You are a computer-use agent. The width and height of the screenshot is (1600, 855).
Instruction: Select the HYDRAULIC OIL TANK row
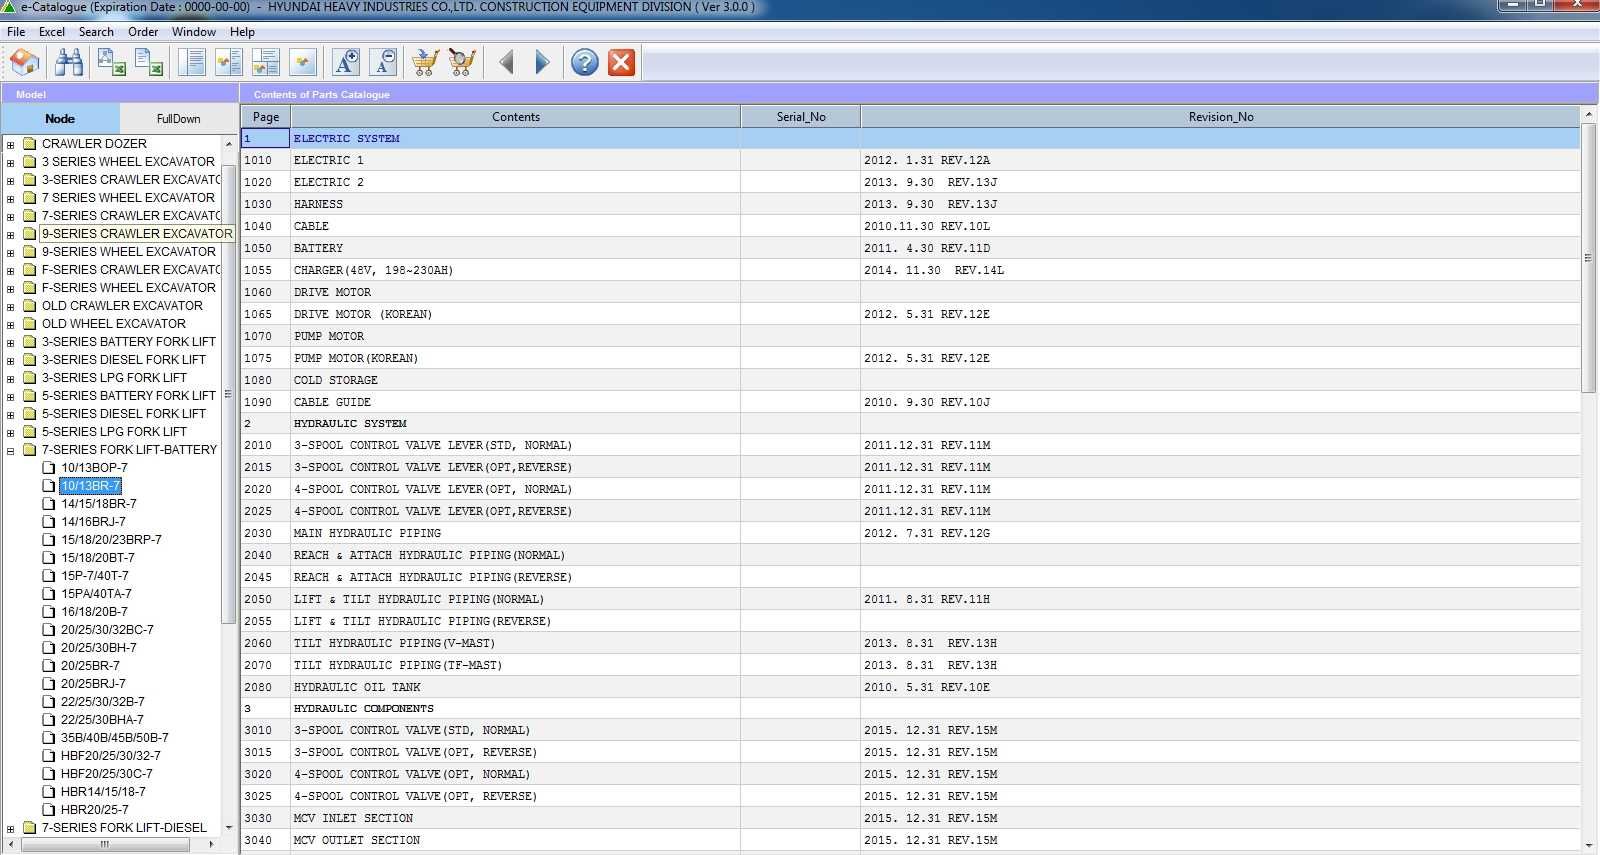point(910,687)
